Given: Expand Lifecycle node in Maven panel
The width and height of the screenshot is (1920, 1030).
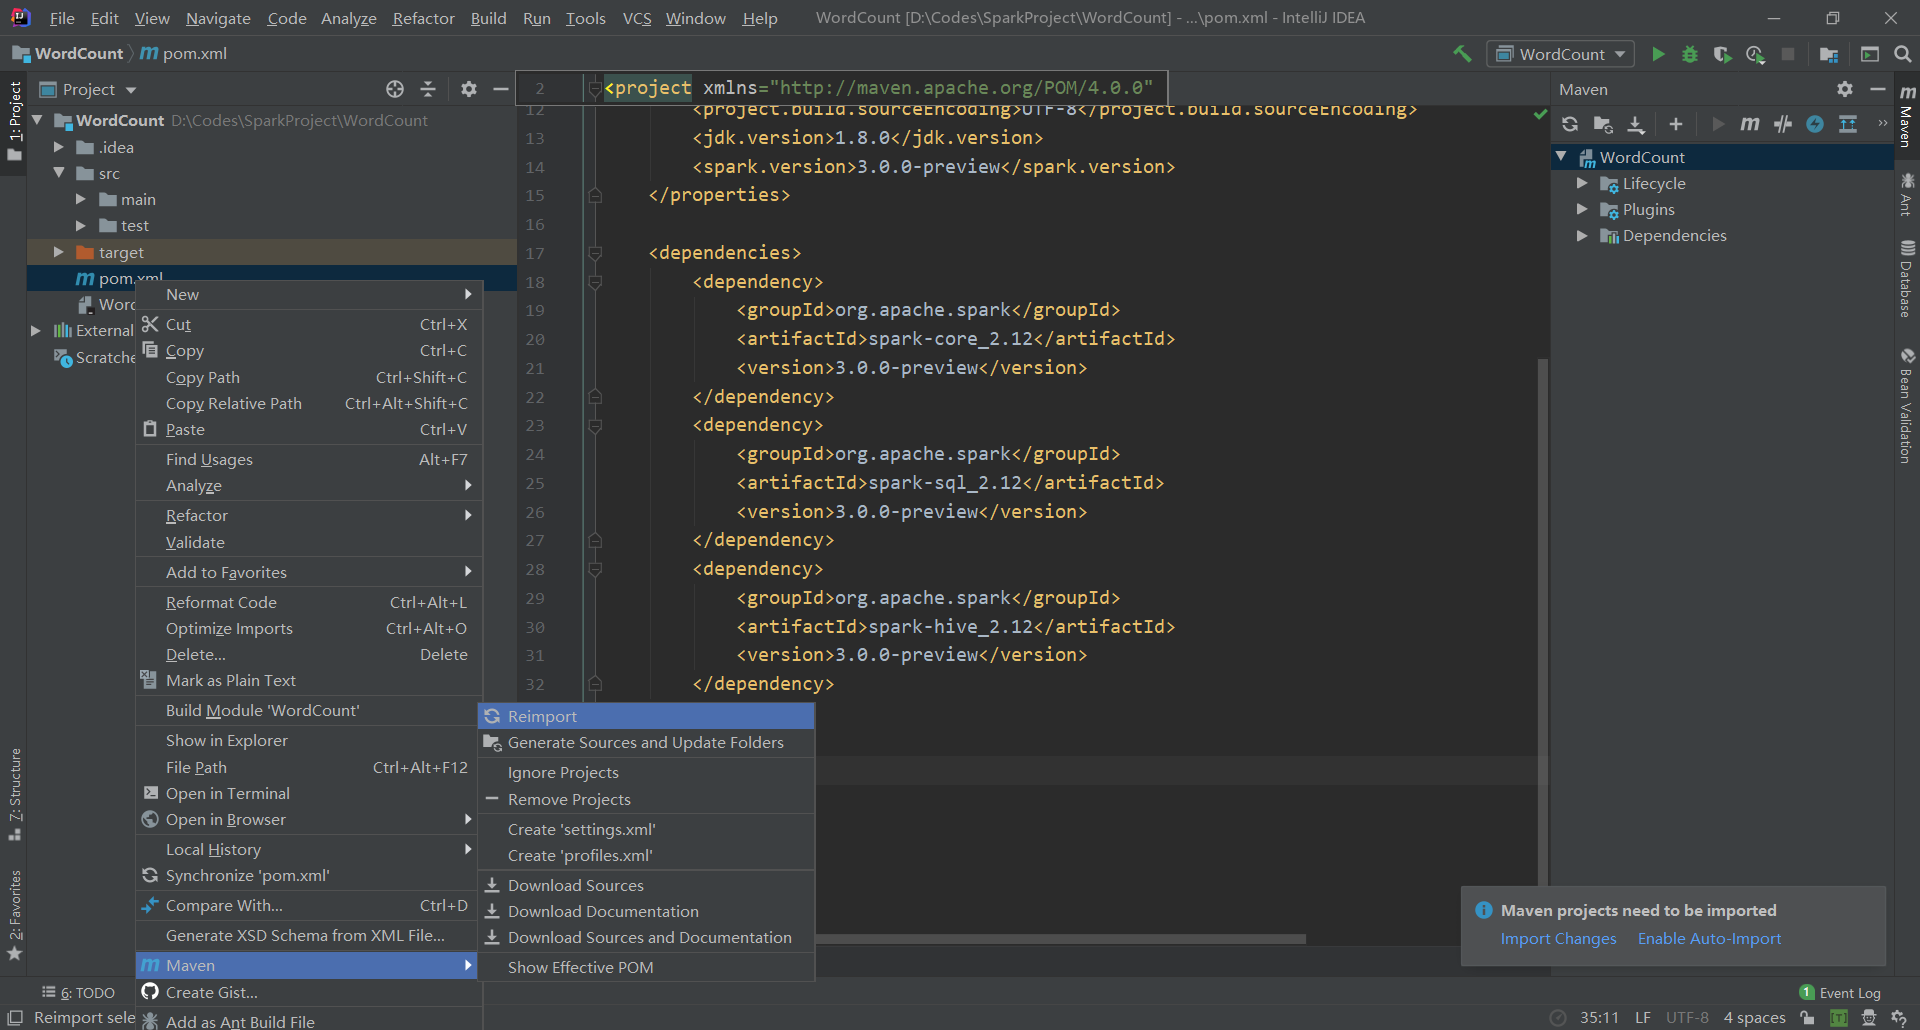Looking at the screenshot, I should (x=1582, y=183).
